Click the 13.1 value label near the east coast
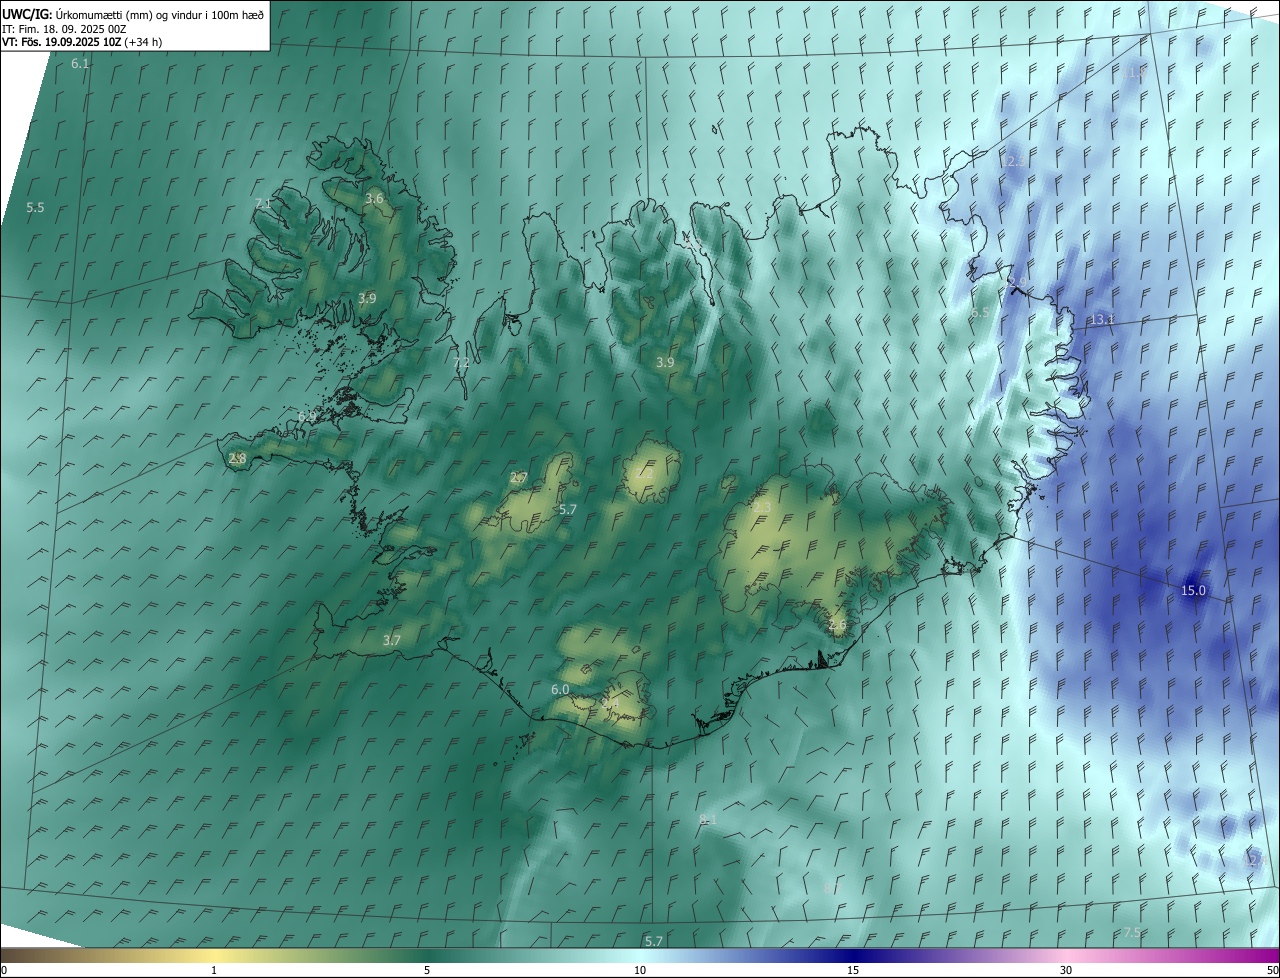Screen dimensions: 1280x978 [x=1102, y=319]
